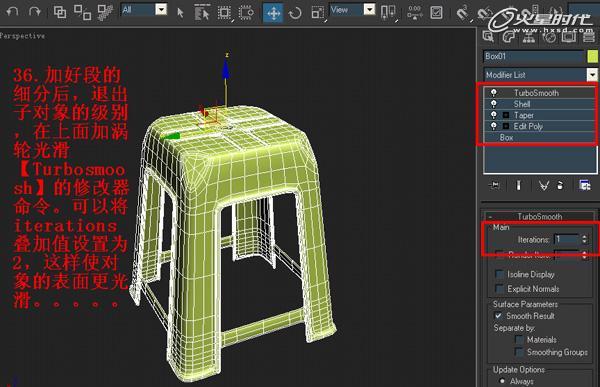Screen dimensions: 600x387
Task: Activate Bind to Space Warp tool
Action: pyautogui.click(x=104, y=12)
